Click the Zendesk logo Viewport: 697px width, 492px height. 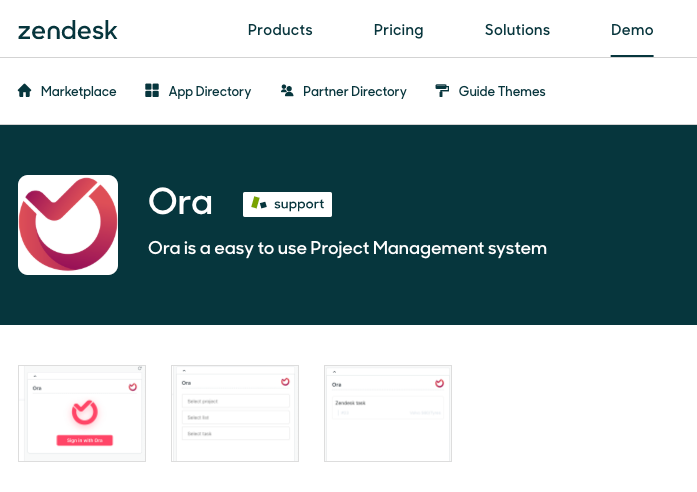click(x=68, y=30)
